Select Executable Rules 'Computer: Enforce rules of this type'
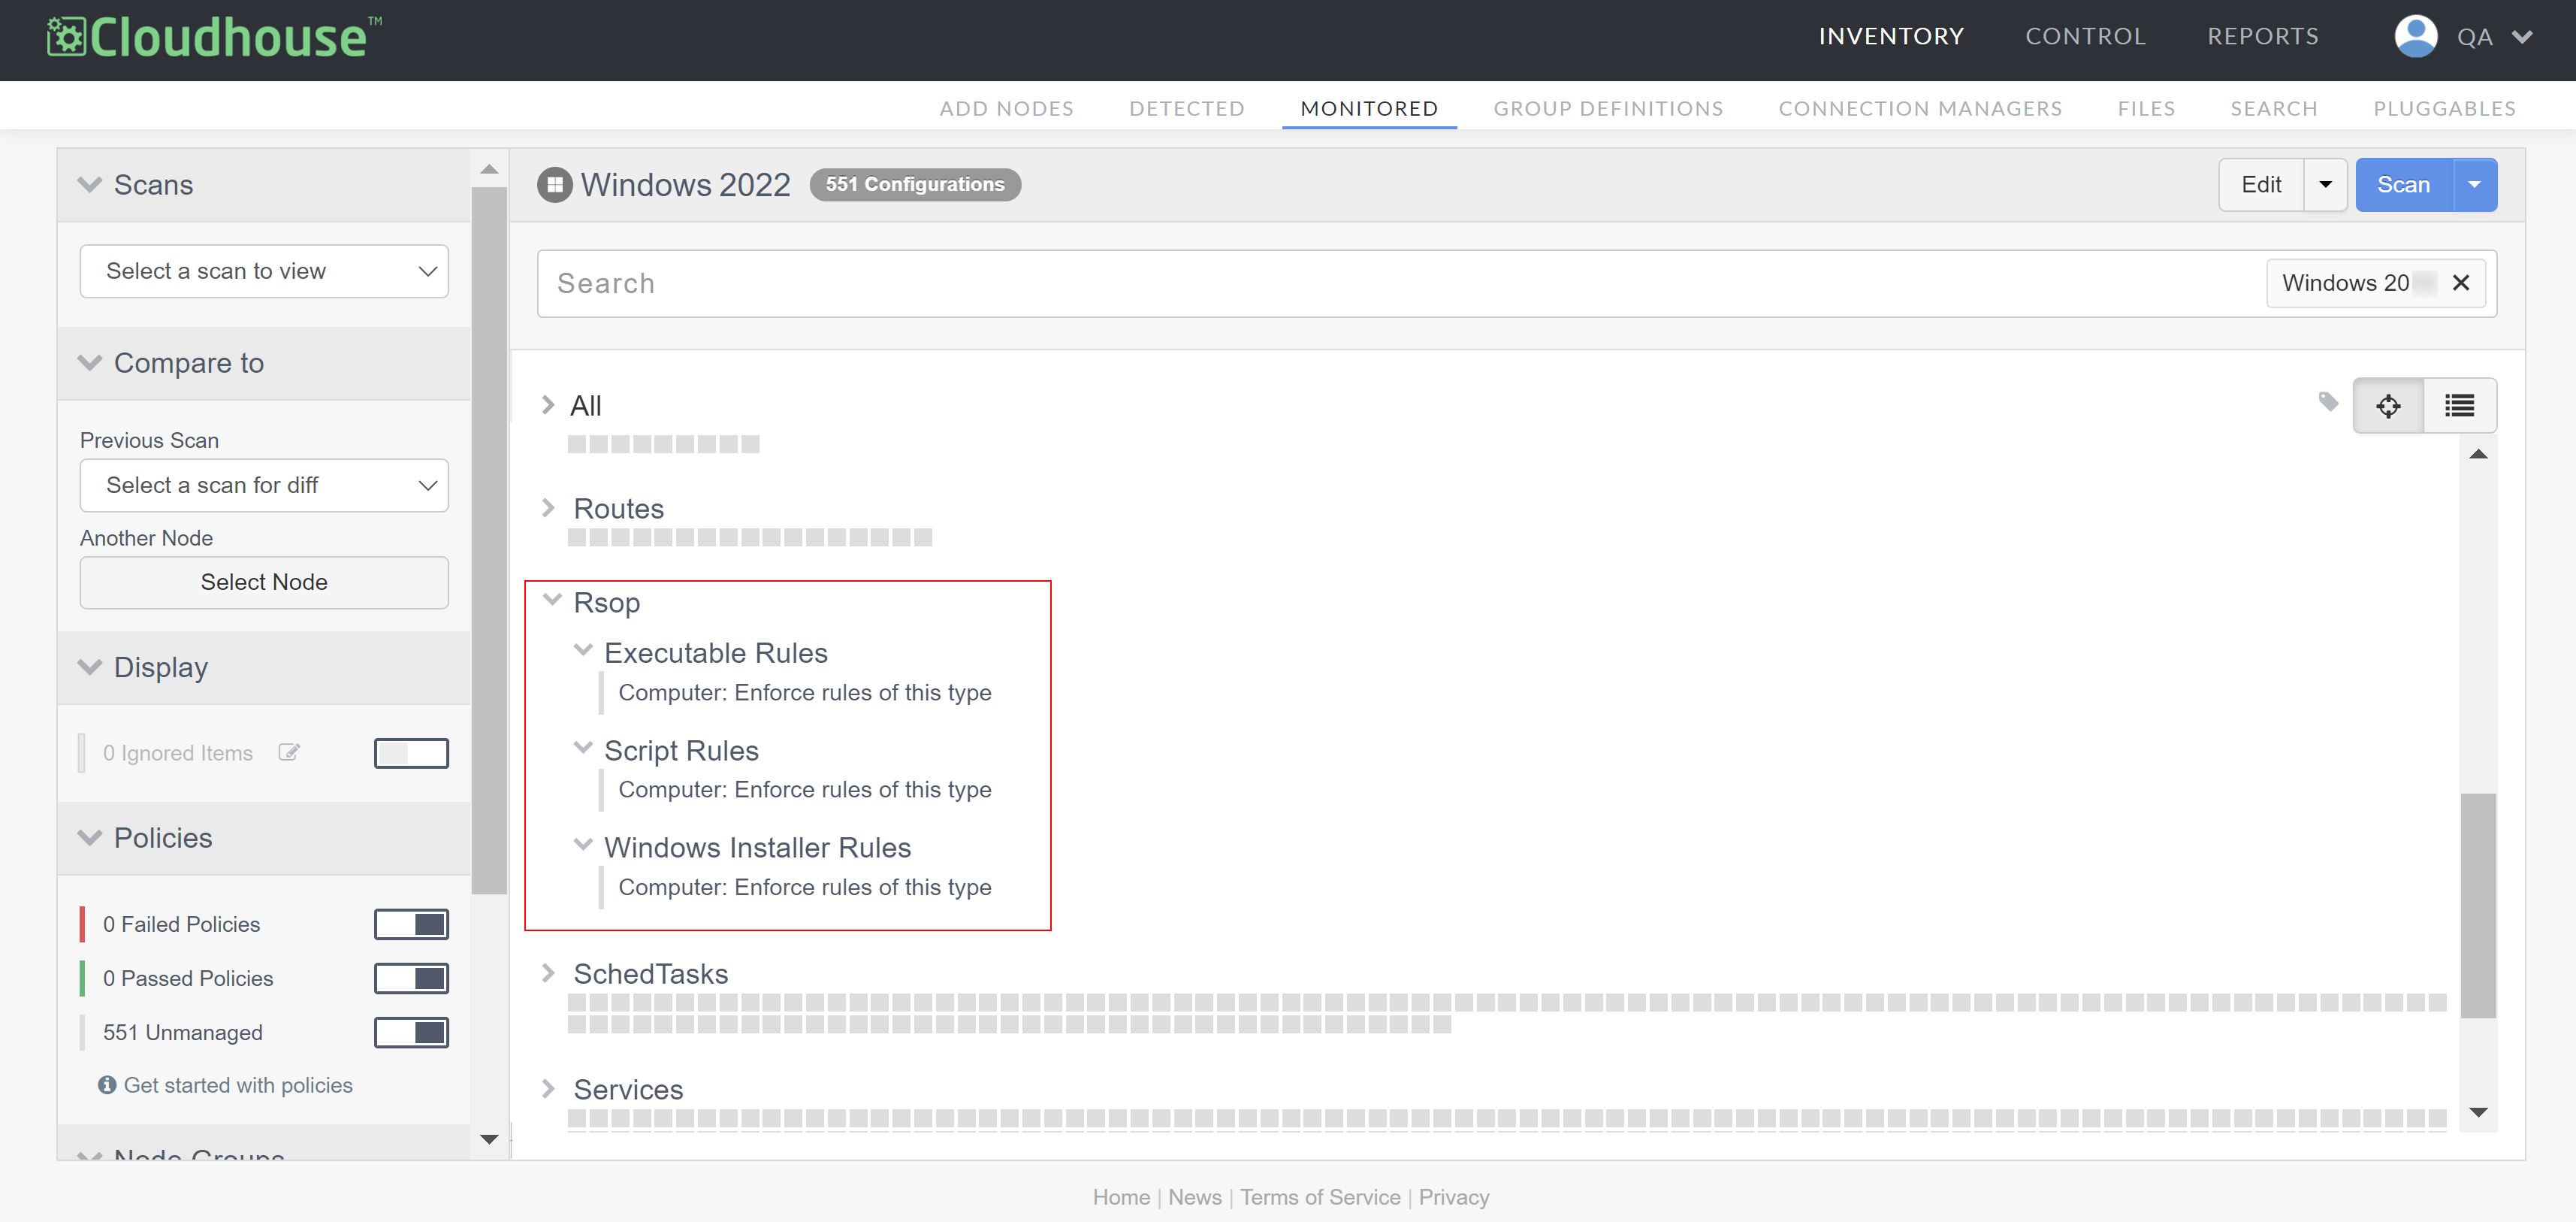The height and width of the screenshot is (1222, 2576). point(805,692)
